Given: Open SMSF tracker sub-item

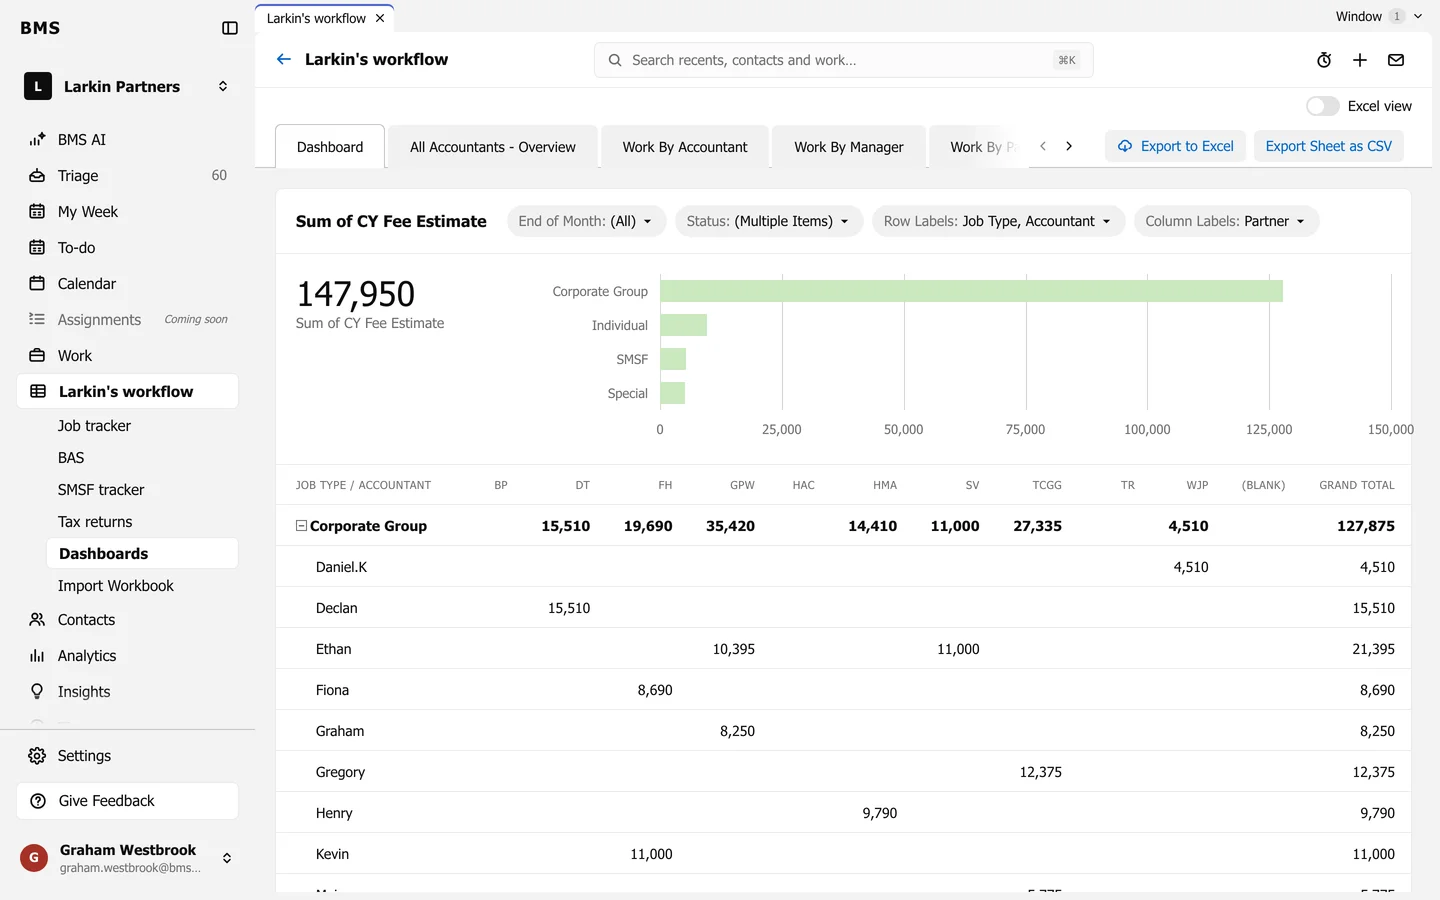Looking at the screenshot, I should coord(142,489).
